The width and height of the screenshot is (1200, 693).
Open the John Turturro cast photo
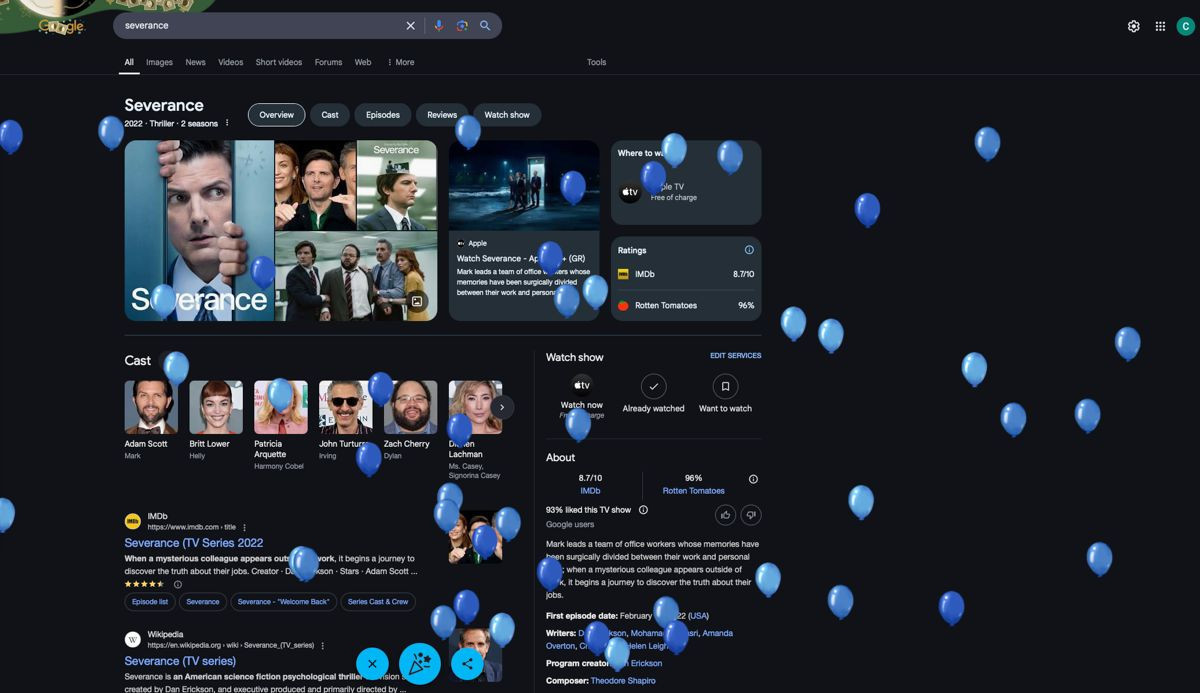(x=346, y=407)
